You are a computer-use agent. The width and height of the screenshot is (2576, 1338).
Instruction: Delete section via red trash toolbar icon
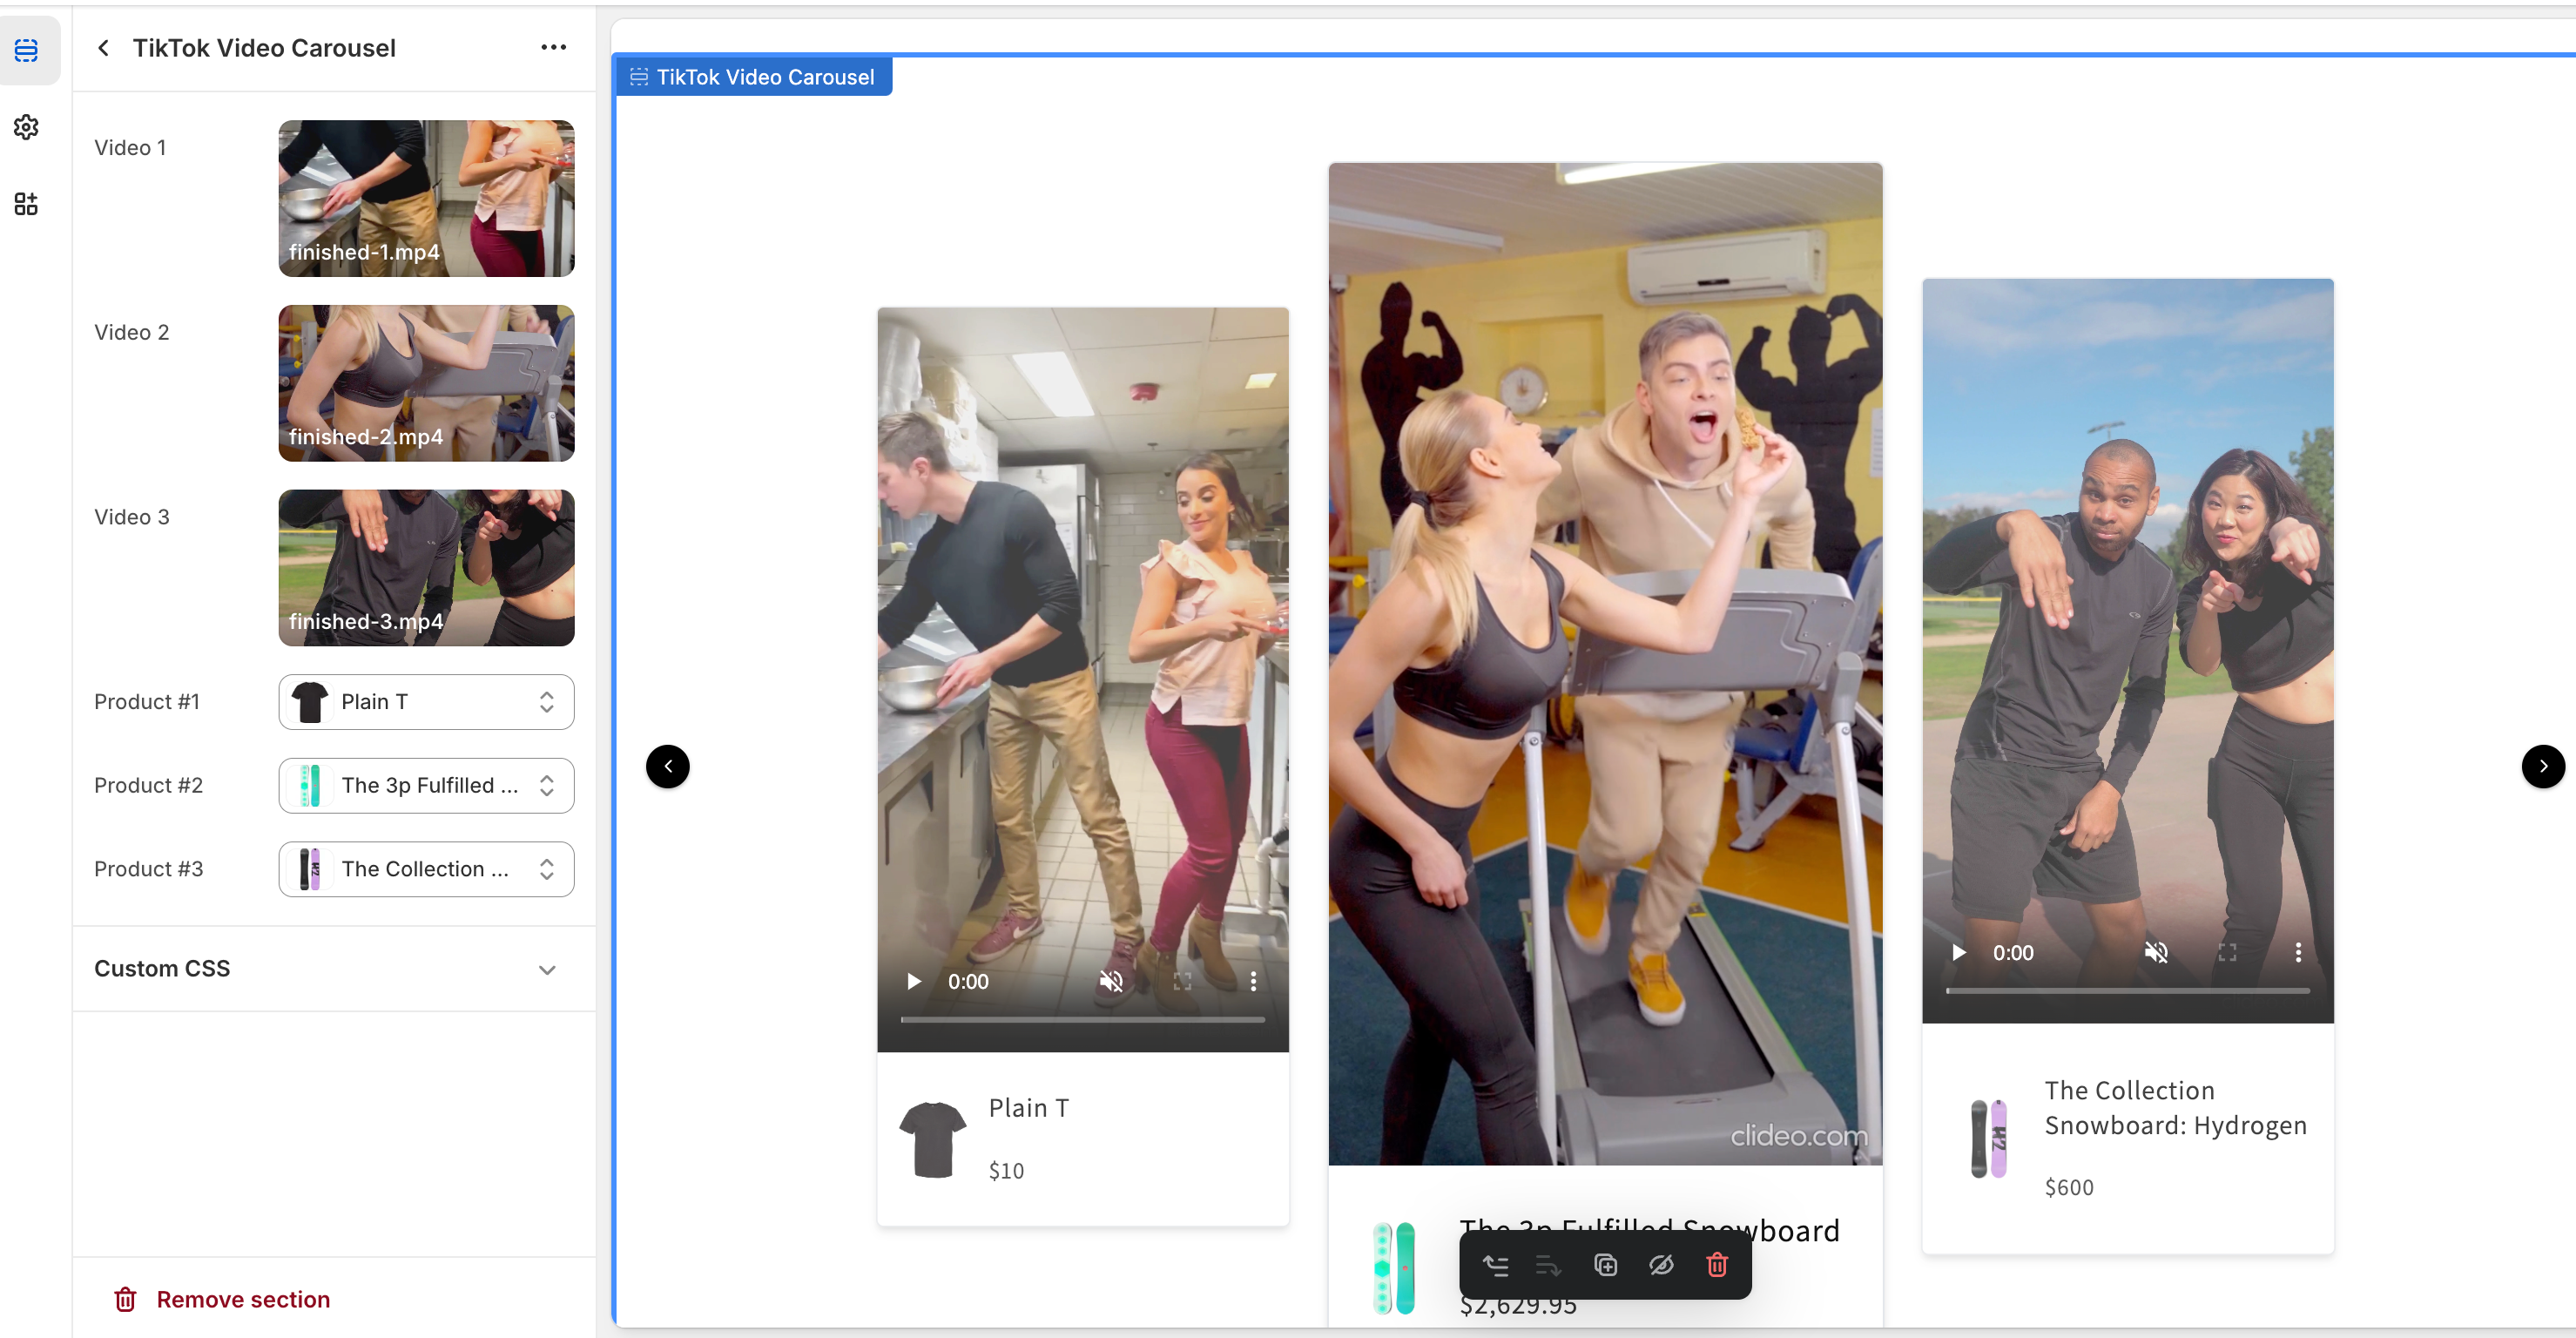click(x=1717, y=1266)
